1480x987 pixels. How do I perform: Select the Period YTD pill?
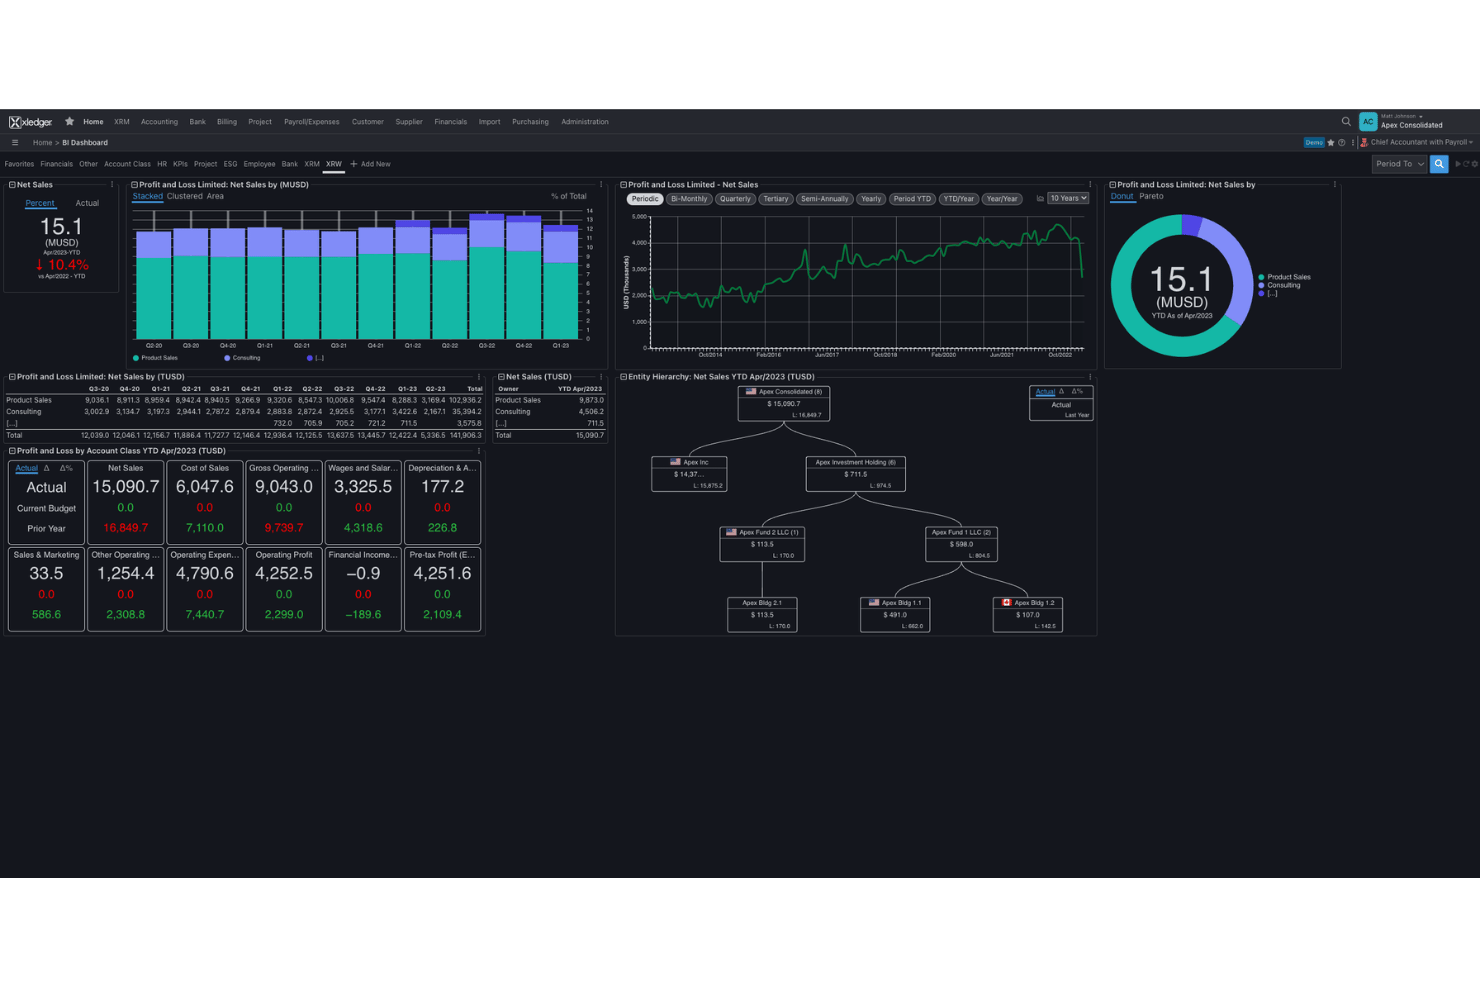pyautogui.click(x=912, y=199)
